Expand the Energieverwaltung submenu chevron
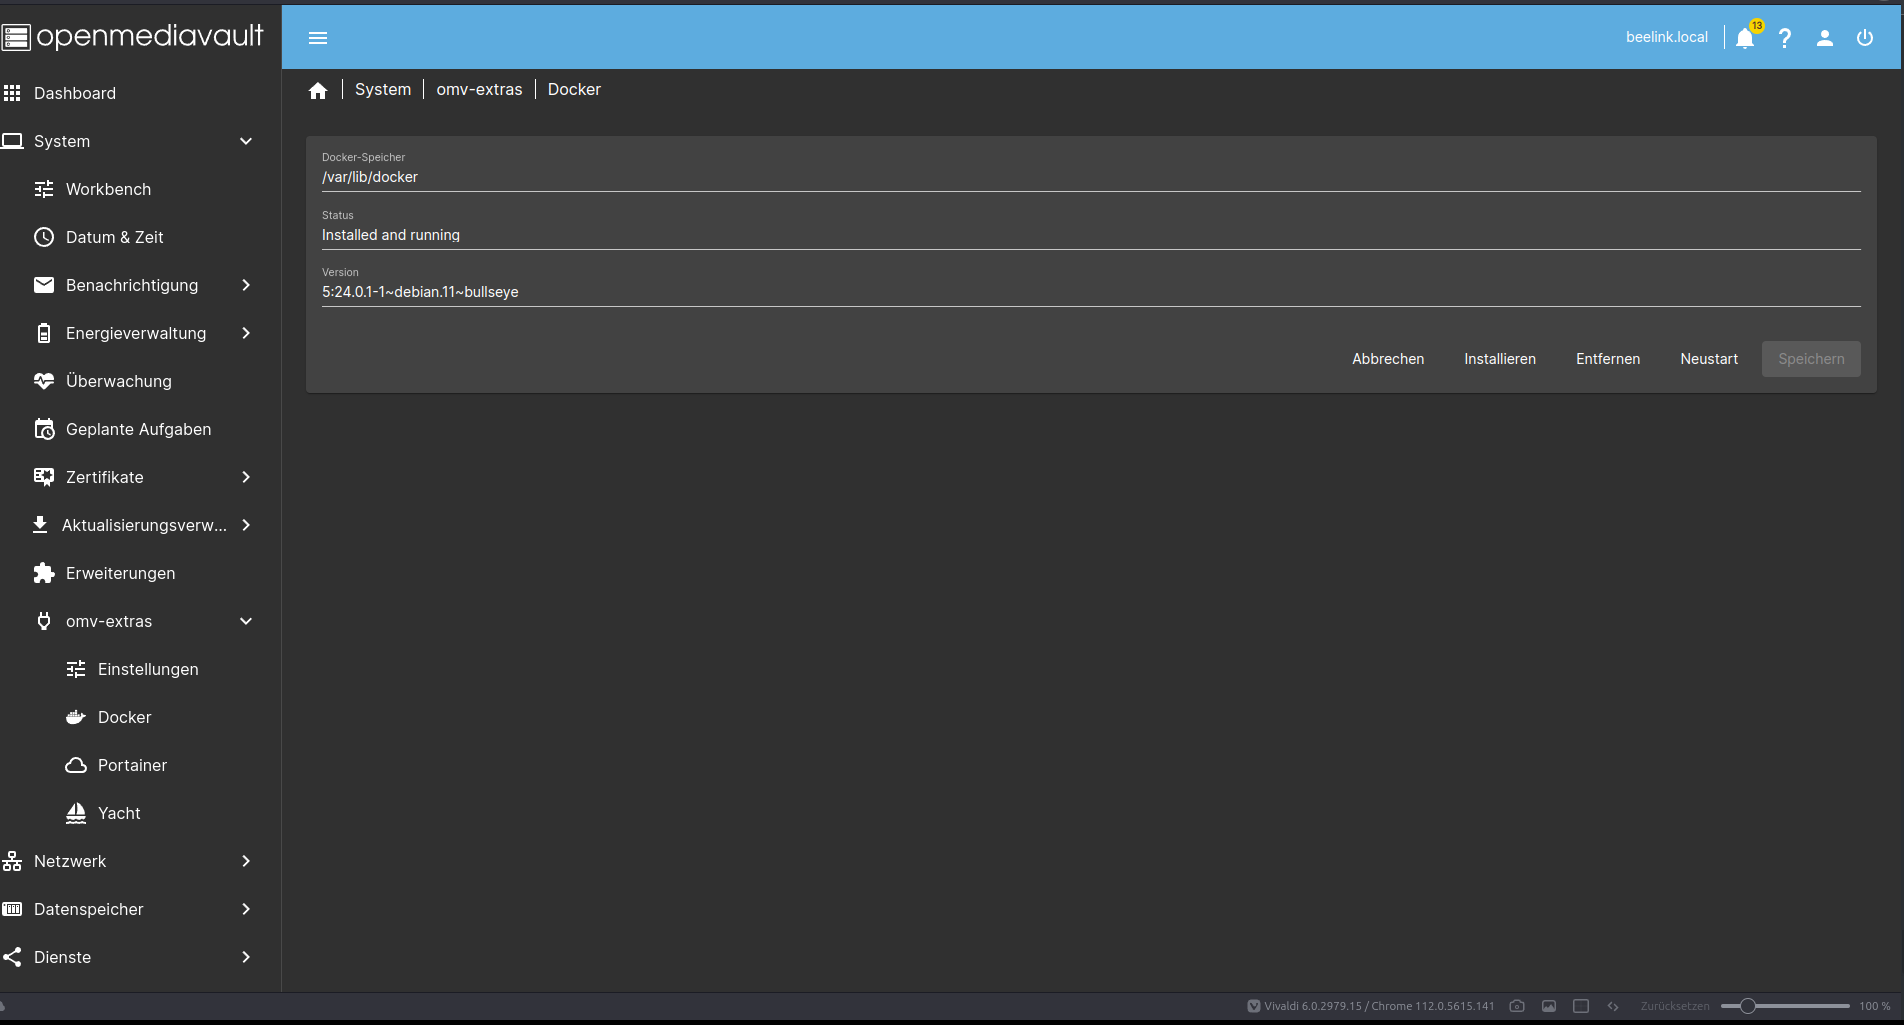This screenshot has width=1904, height=1025. pyautogui.click(x=246, y=333)
